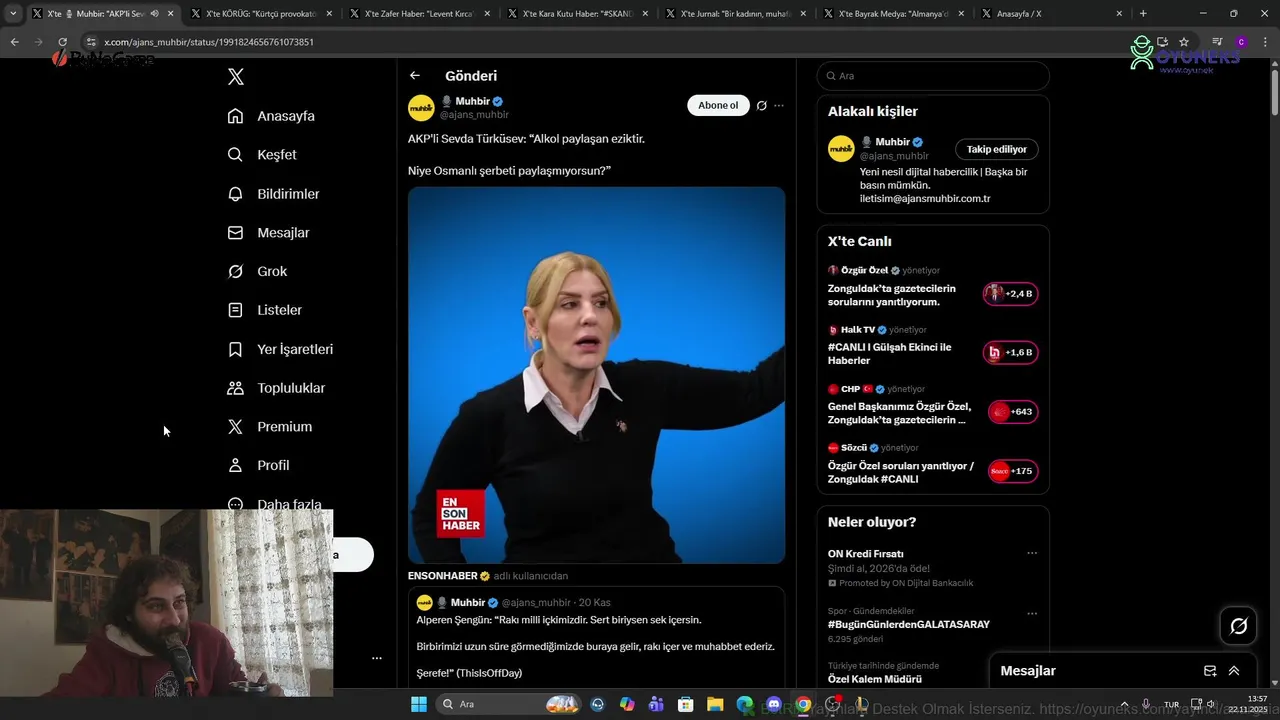Image resolution: width=1280 pixels, height=720 pixels.
Task: Click the Takip ediliyor button
Action: click(997, 149)
